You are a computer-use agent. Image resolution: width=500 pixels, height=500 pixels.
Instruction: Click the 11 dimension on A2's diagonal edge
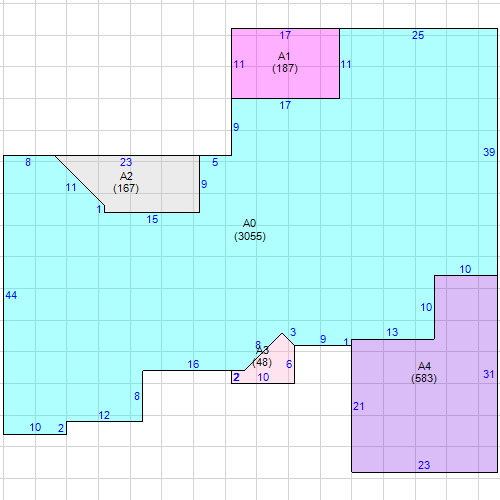point(71,187)
